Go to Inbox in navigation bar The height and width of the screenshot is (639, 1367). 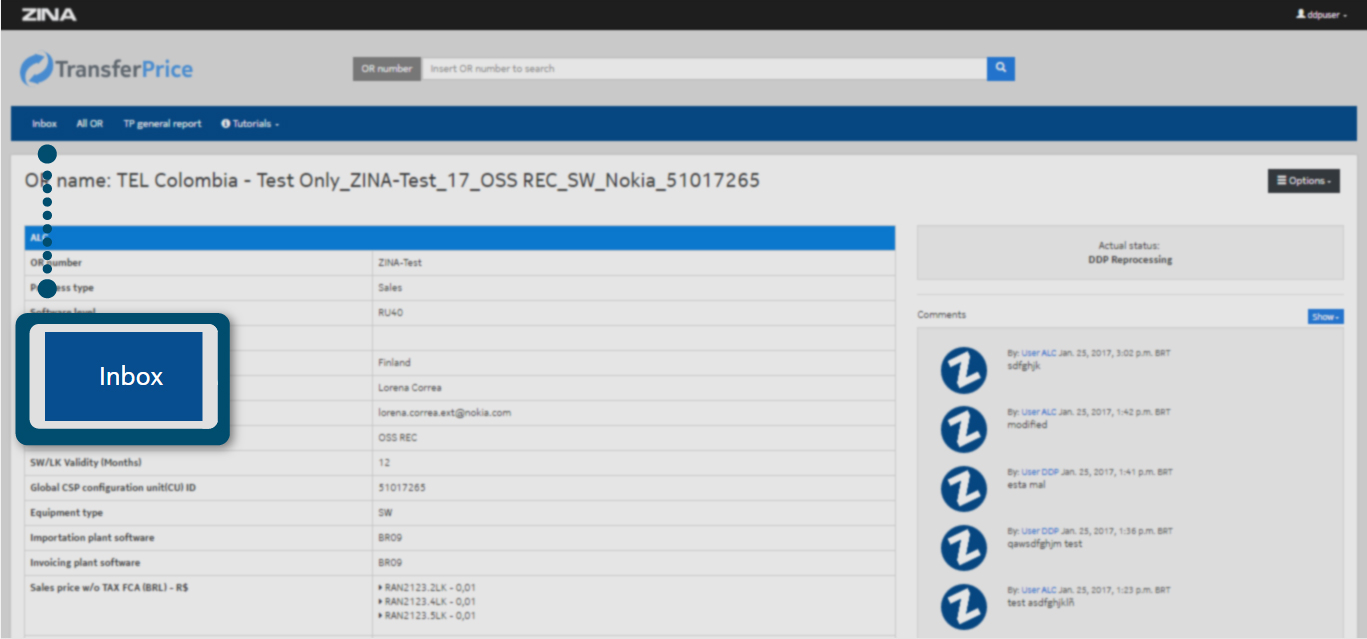point(44,124)
